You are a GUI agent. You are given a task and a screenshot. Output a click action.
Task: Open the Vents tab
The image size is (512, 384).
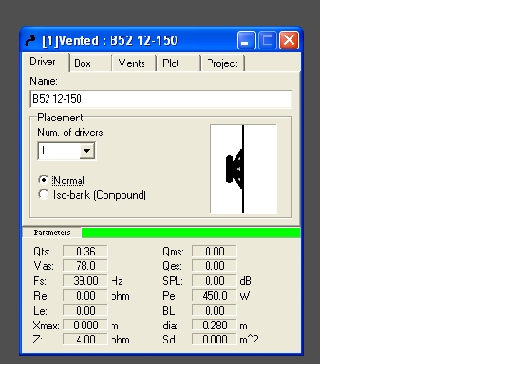coord(134,63)
